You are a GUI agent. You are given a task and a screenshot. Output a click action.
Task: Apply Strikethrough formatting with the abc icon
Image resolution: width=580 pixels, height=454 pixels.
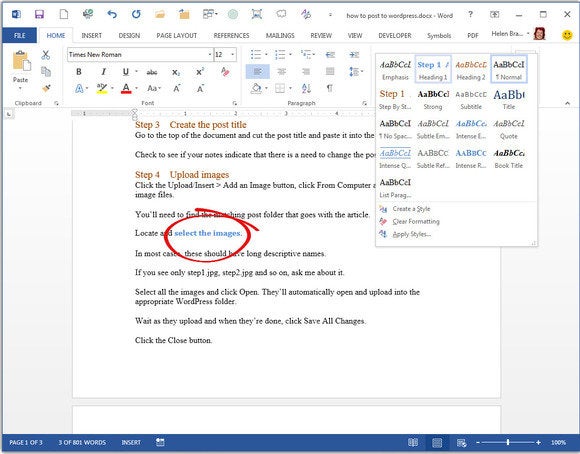(x=152, y=72)
